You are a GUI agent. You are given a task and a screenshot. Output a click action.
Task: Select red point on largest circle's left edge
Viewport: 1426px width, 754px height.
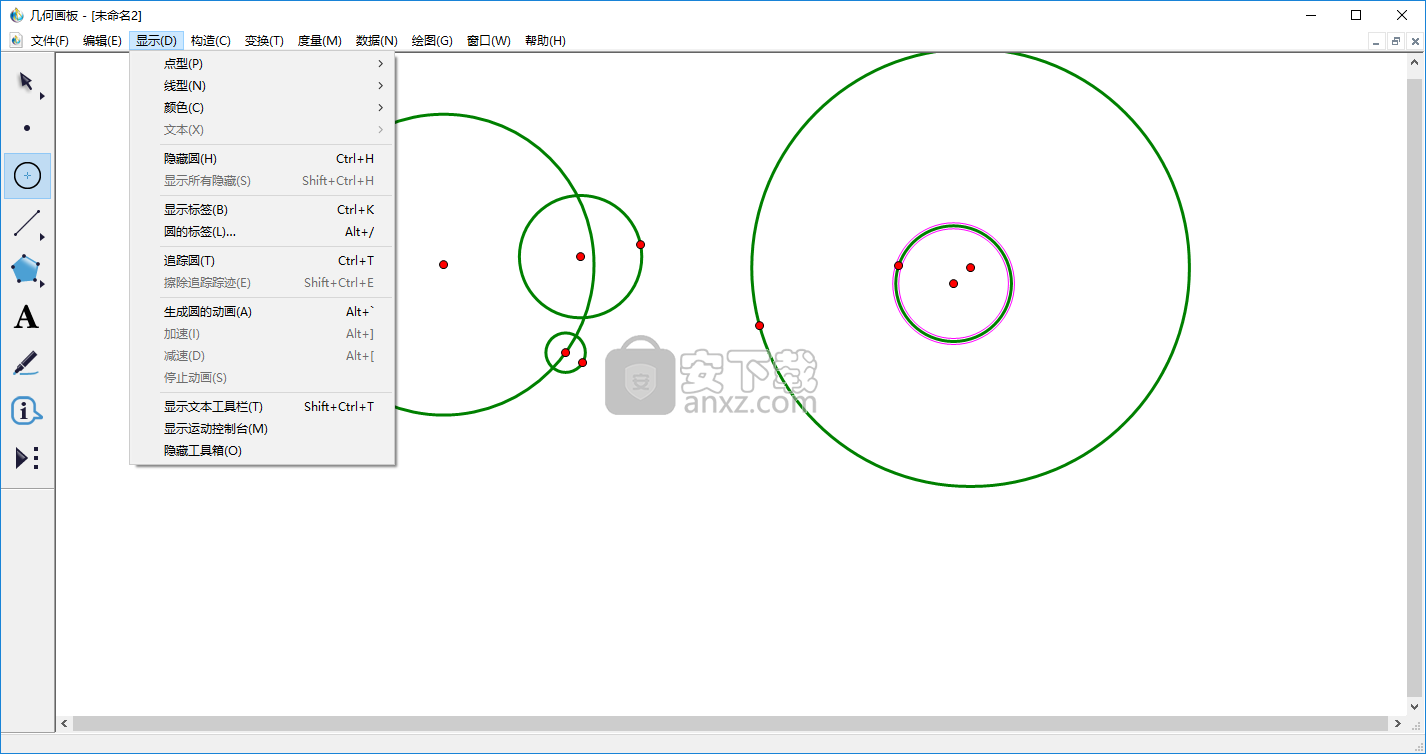click(x=759, y=325)
